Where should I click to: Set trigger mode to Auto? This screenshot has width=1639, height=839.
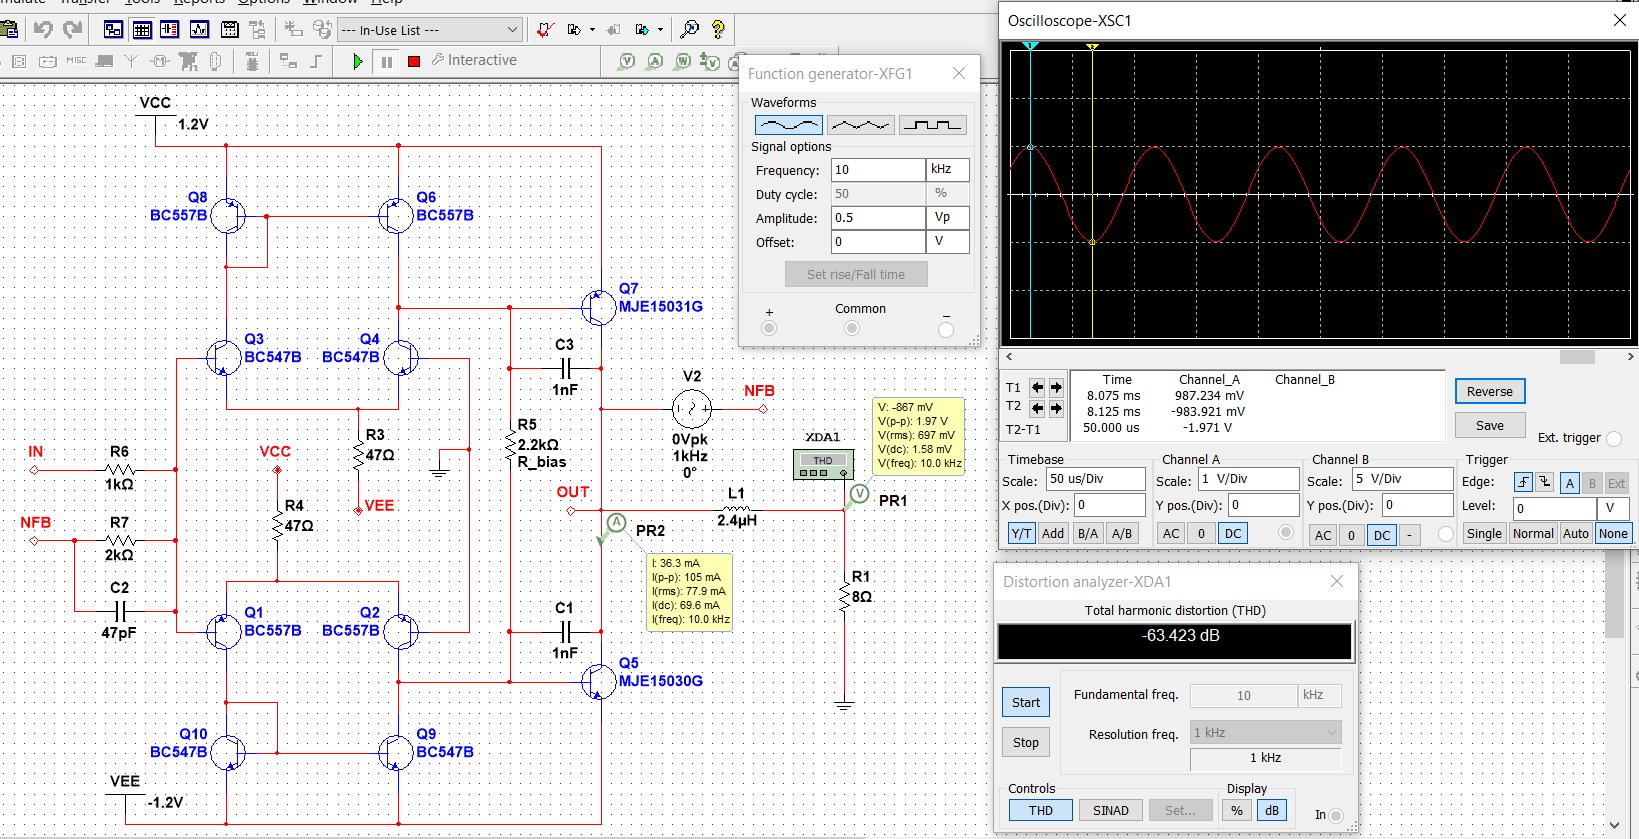(x=1576, y=533)
